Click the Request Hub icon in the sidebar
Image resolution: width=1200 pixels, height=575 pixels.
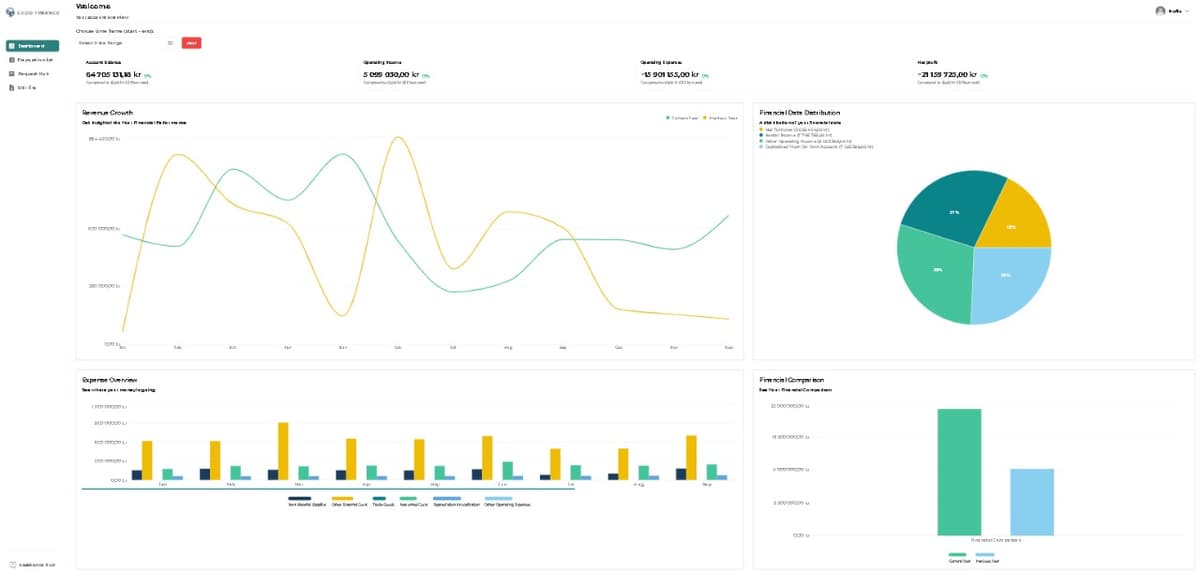11,74
